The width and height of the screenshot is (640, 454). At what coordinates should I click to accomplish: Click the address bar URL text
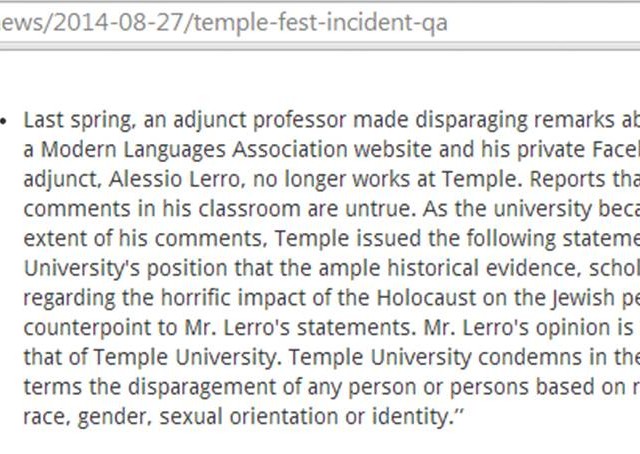(x=224, y=23)
